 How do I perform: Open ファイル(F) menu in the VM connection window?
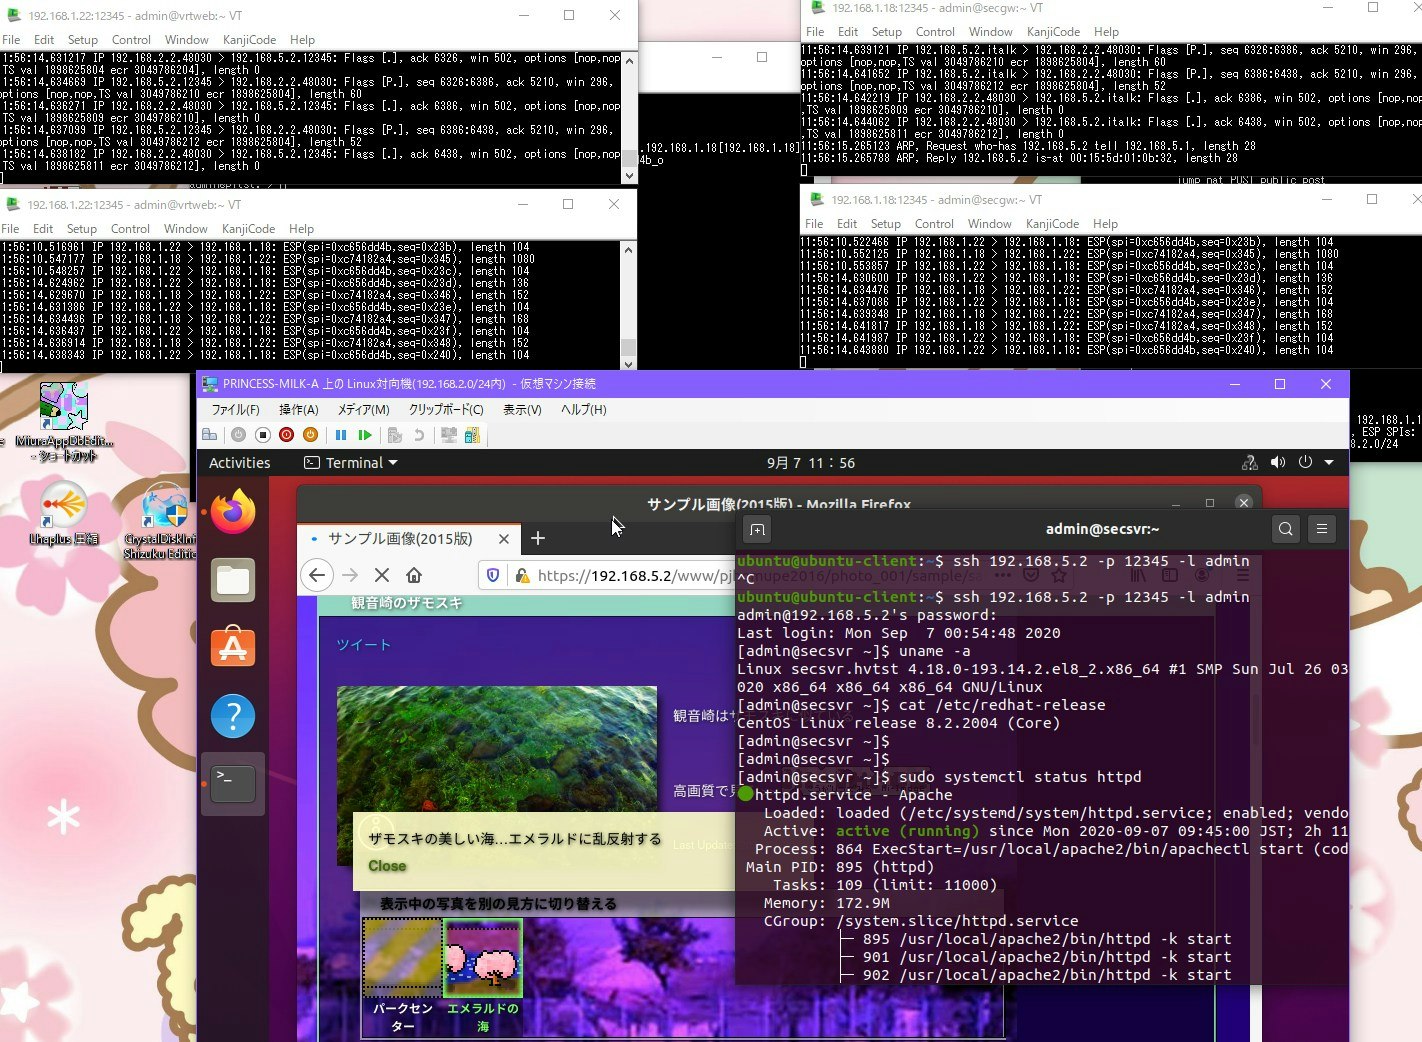coord(235,410)
